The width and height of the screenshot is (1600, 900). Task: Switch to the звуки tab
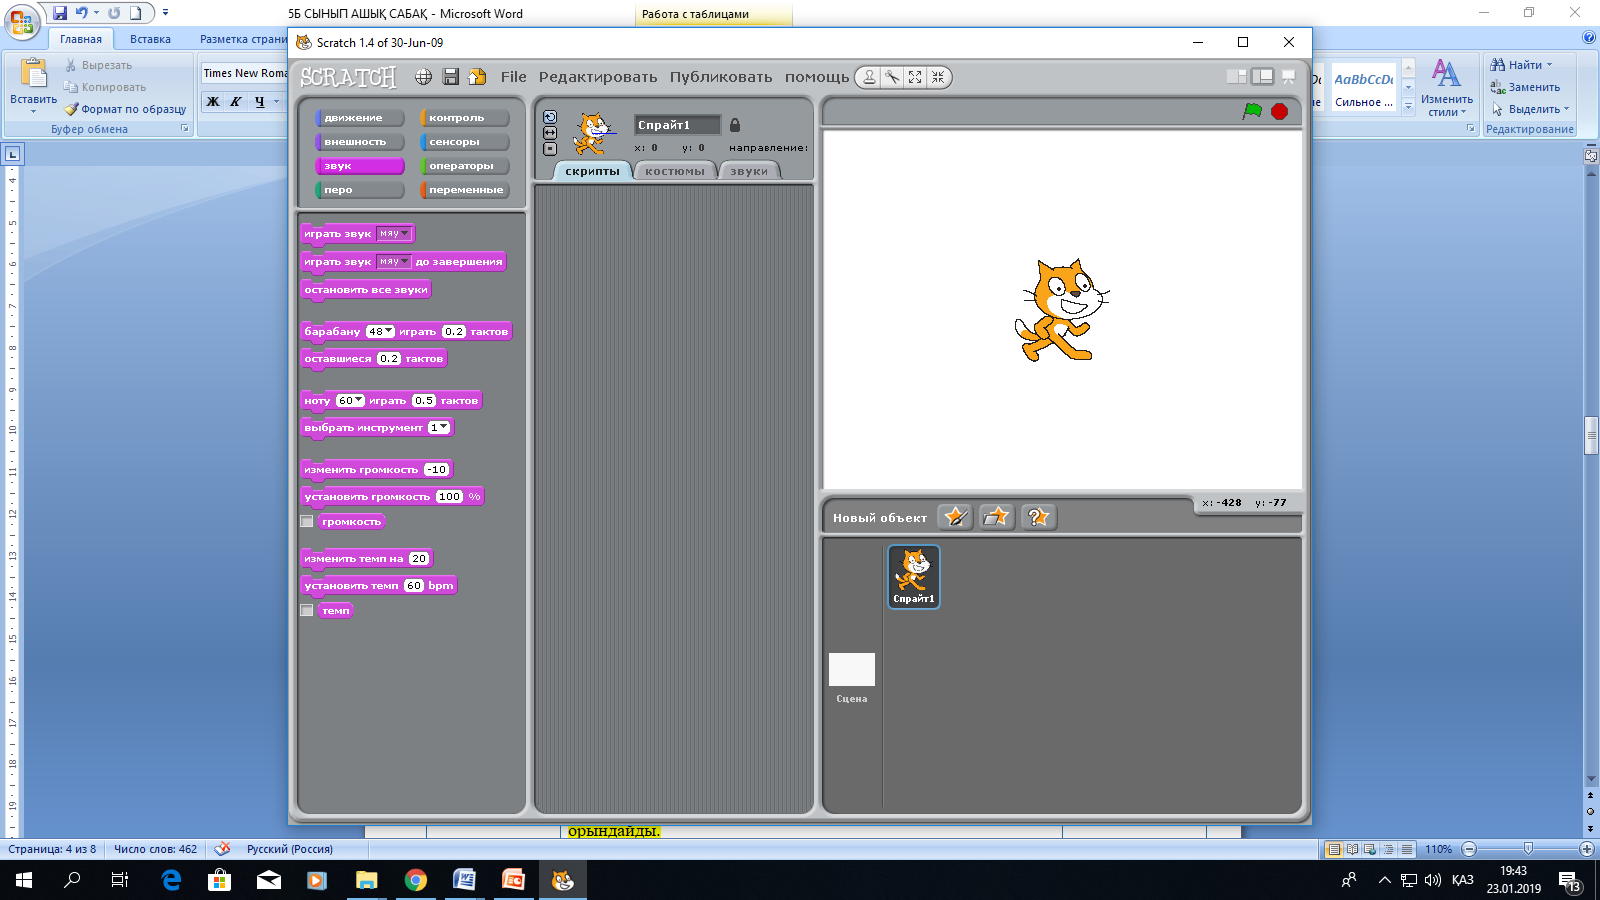point(749,171)
